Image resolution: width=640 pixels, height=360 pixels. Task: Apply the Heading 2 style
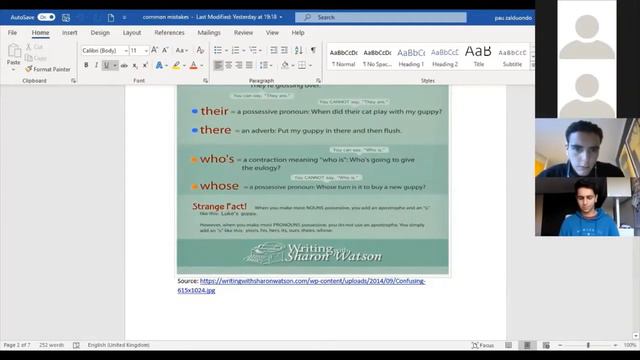click(x=445, y=57)
